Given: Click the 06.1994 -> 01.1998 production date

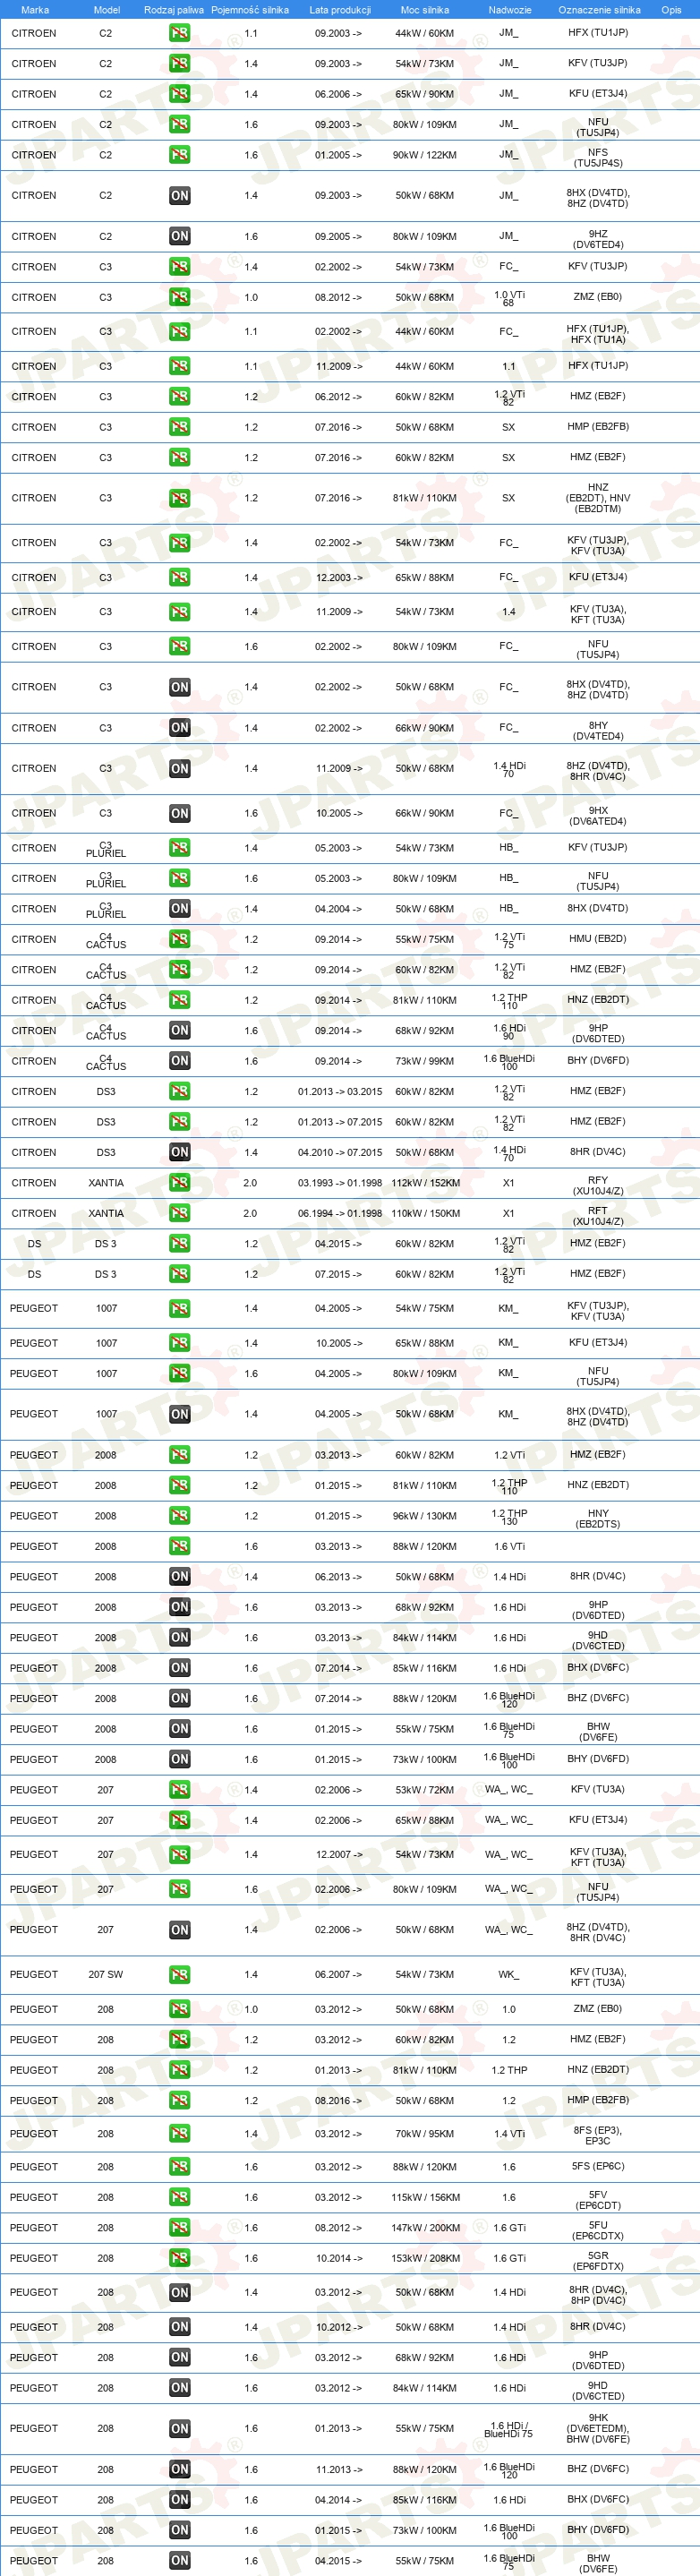Looking at the screenshot, I should click(340, 1213).
